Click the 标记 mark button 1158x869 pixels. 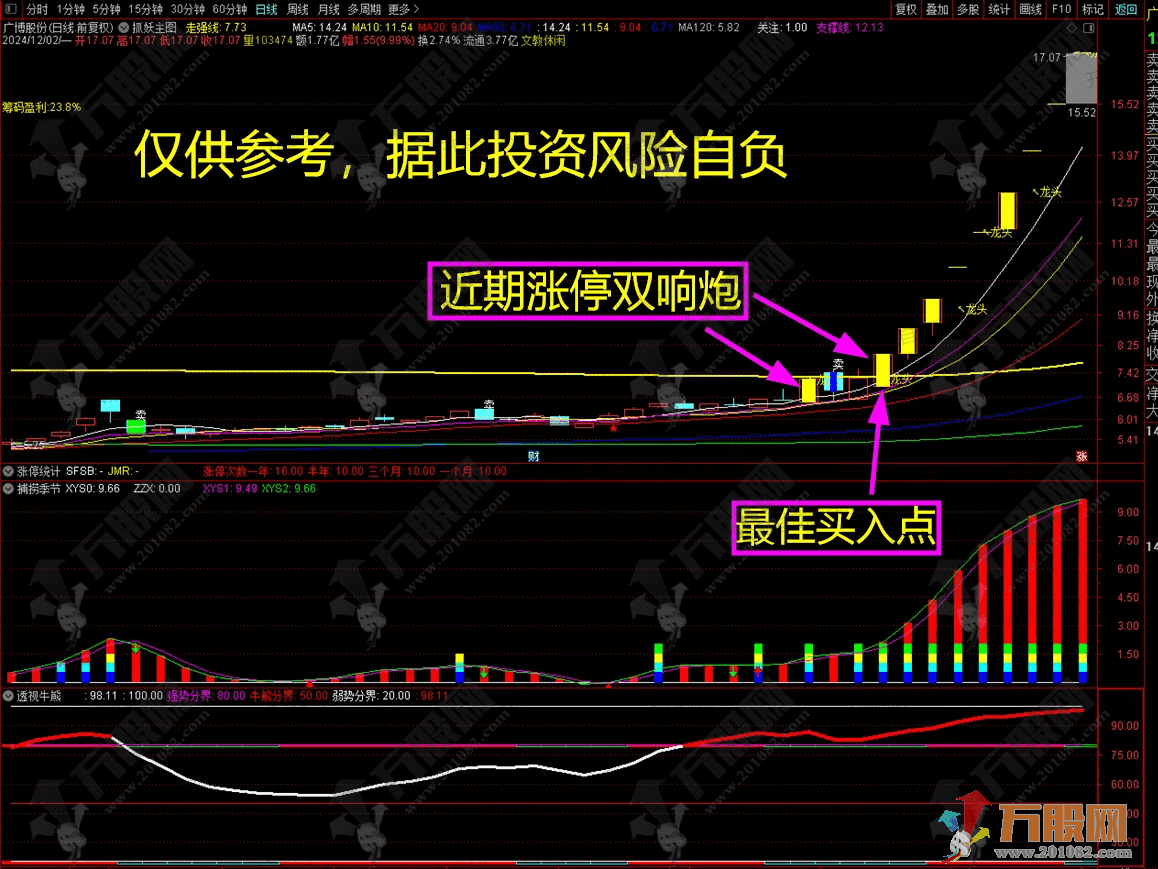tap(1092, 10)
